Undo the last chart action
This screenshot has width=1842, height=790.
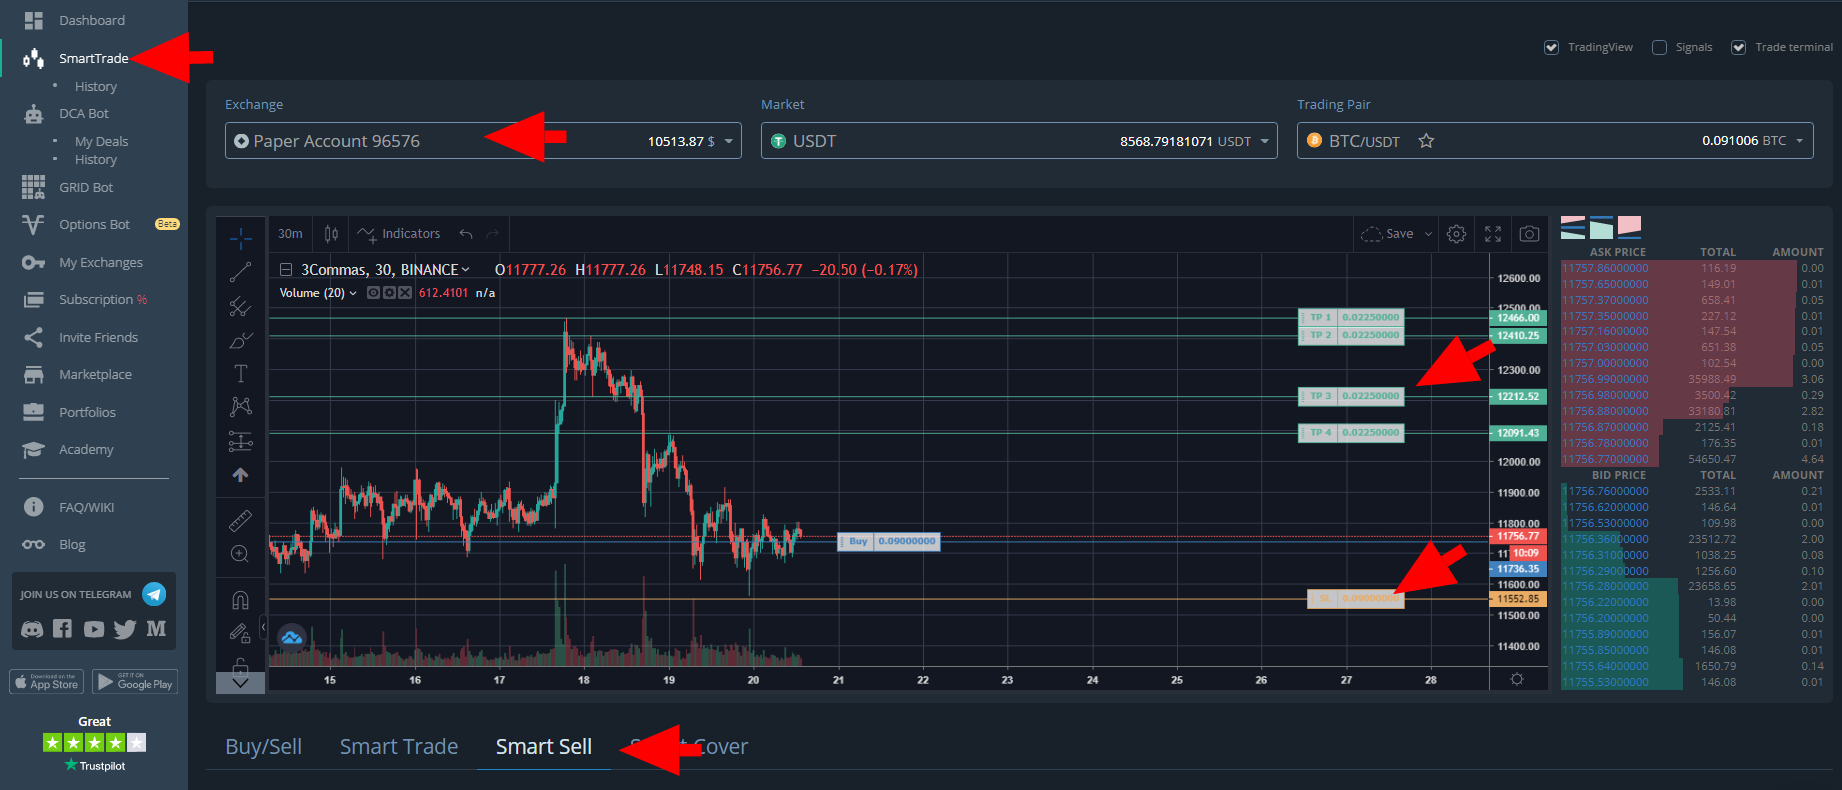466,234
